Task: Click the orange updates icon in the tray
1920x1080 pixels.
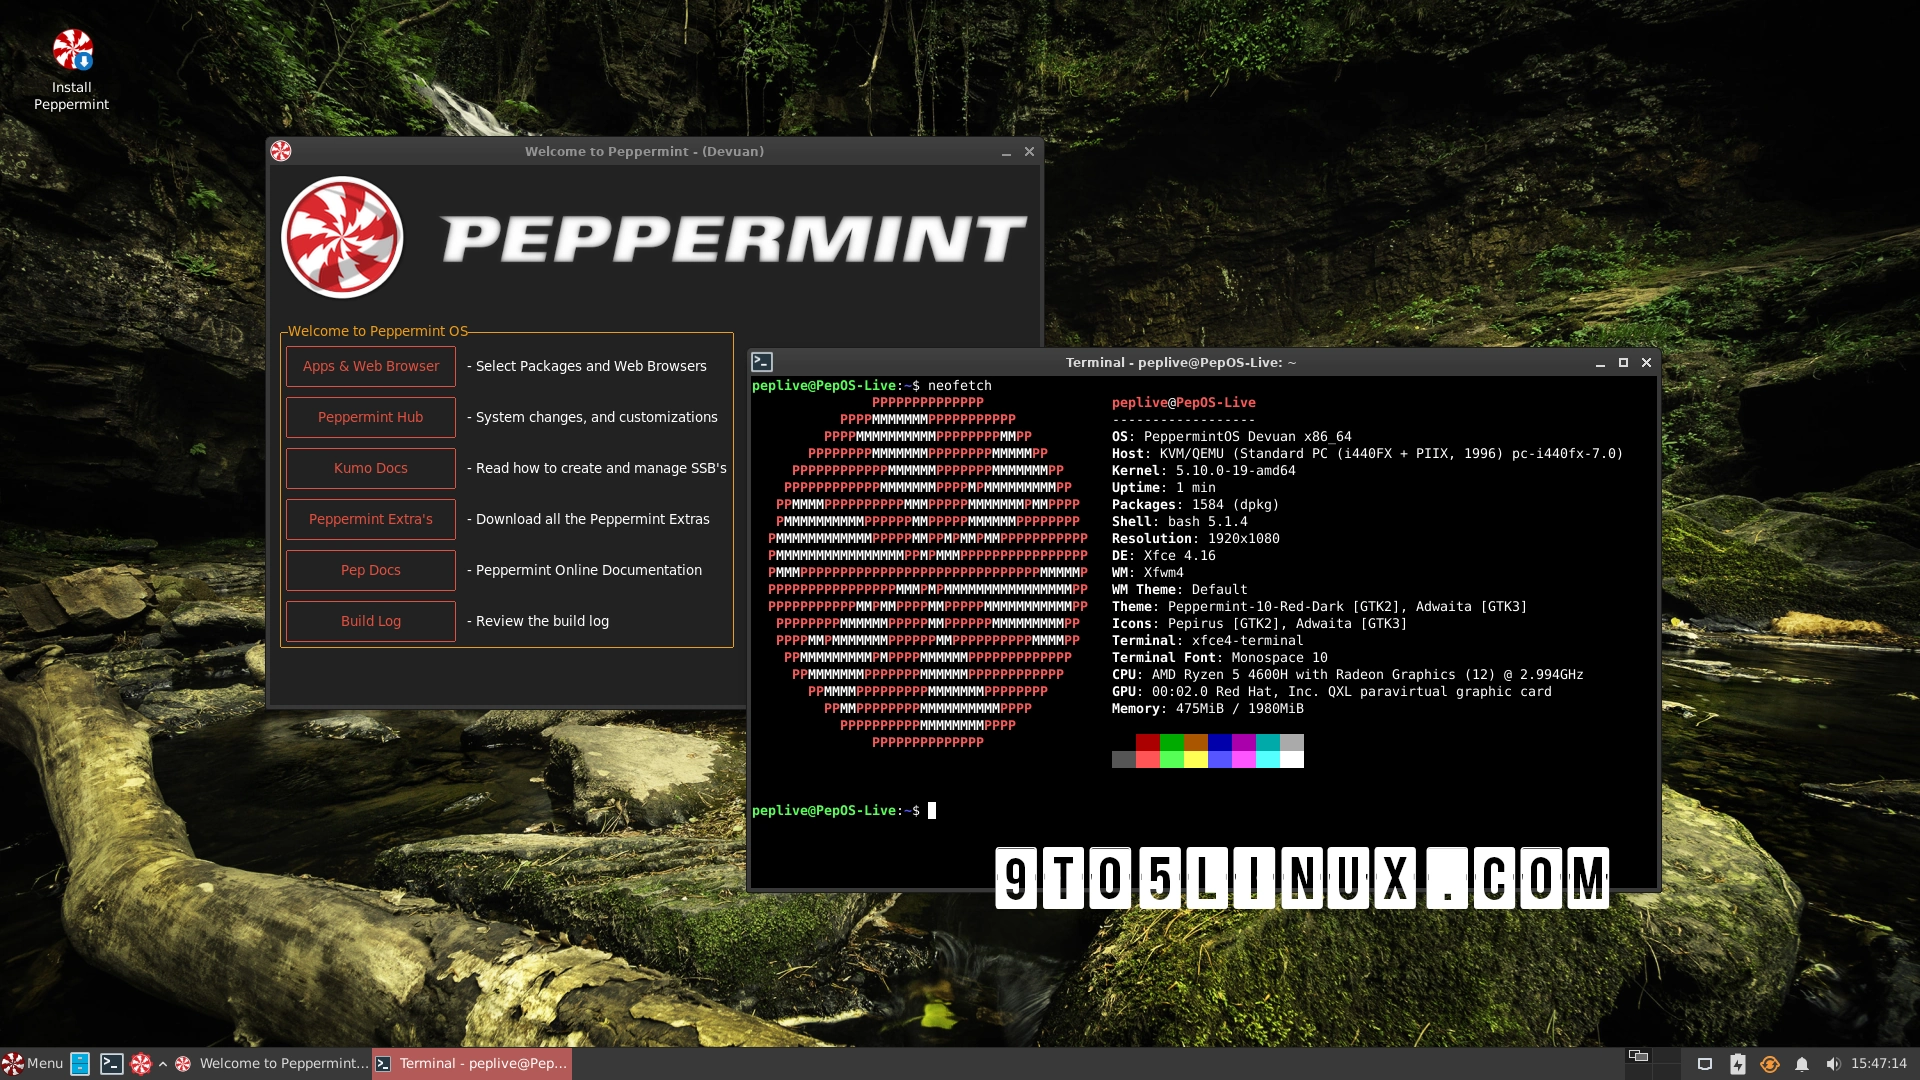Action: (x=1769, y=1063)
